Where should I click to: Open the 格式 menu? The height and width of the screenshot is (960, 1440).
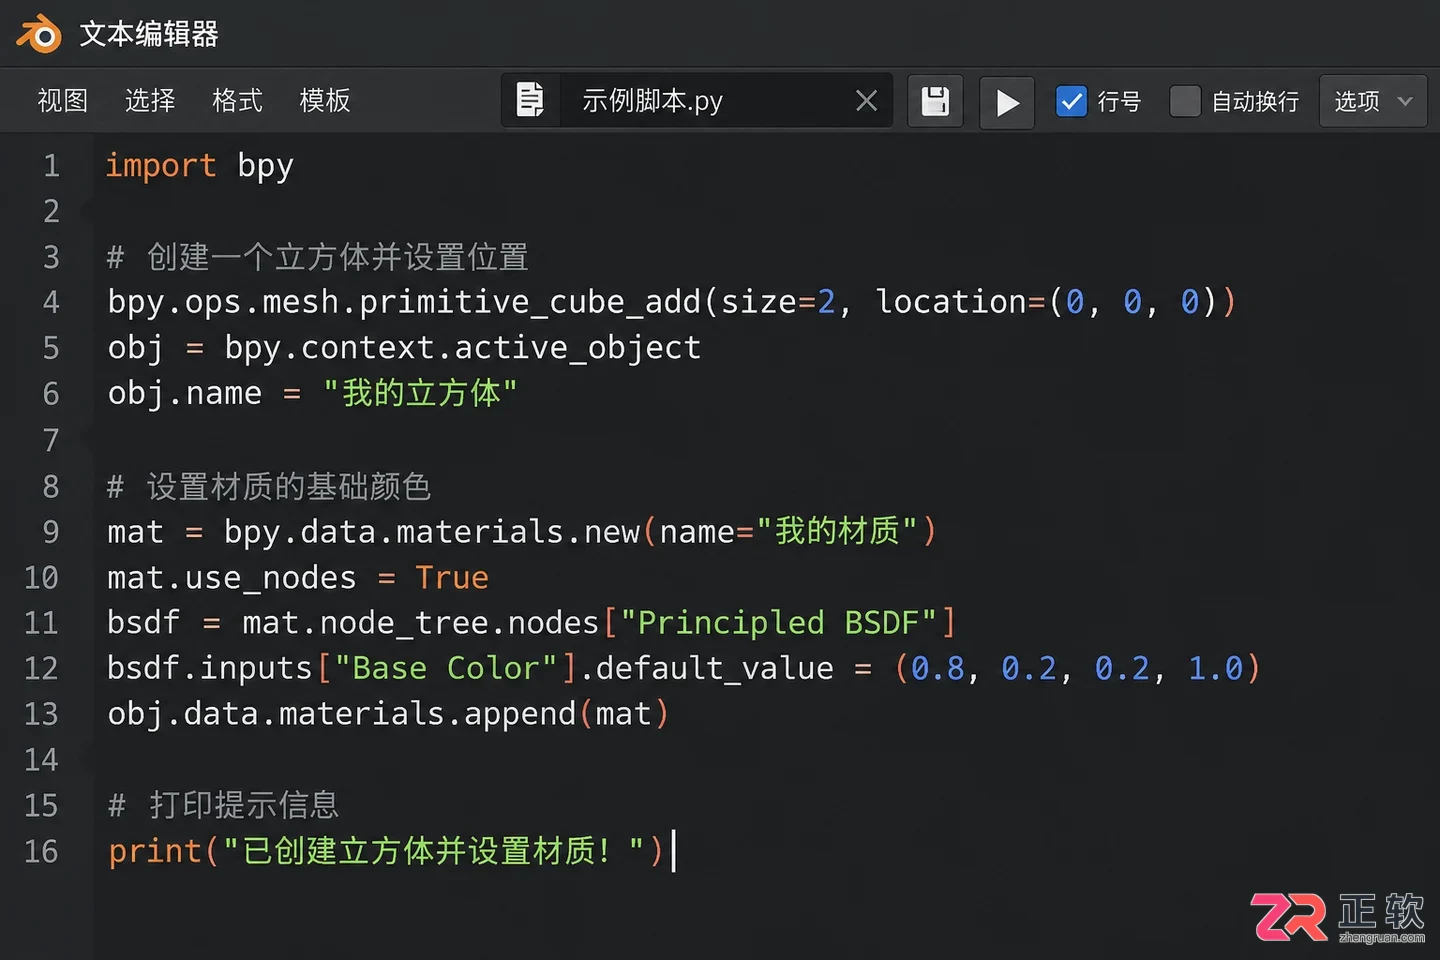(x=237, y=100)
